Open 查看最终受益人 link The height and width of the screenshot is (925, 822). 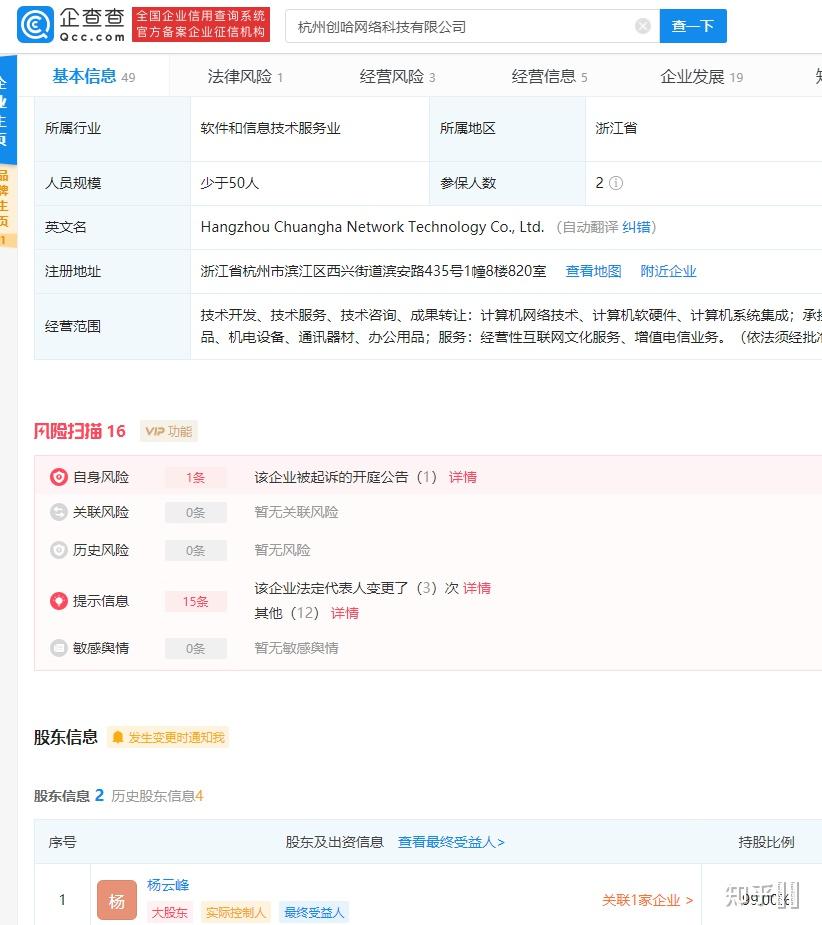[x=451, y=842]
